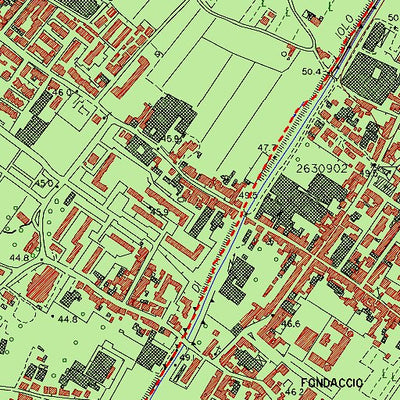Click the 47.7 elevation label
Viewport: 400px width, 400px height.
(x=268, y=147)
